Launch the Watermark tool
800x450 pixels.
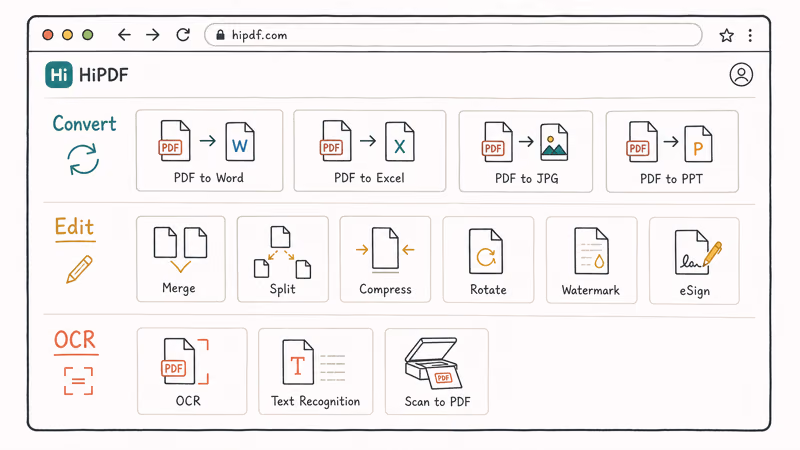click(x=591, y=260)
